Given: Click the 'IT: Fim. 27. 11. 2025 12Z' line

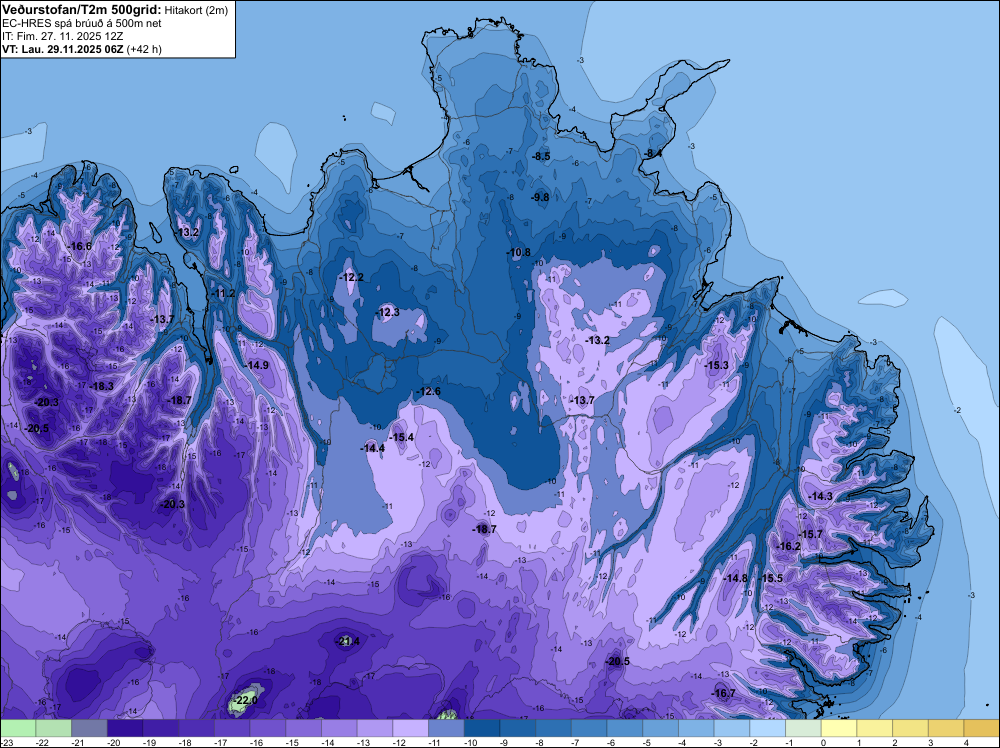Looking at the screenshot, I should [x=62, y=36].
